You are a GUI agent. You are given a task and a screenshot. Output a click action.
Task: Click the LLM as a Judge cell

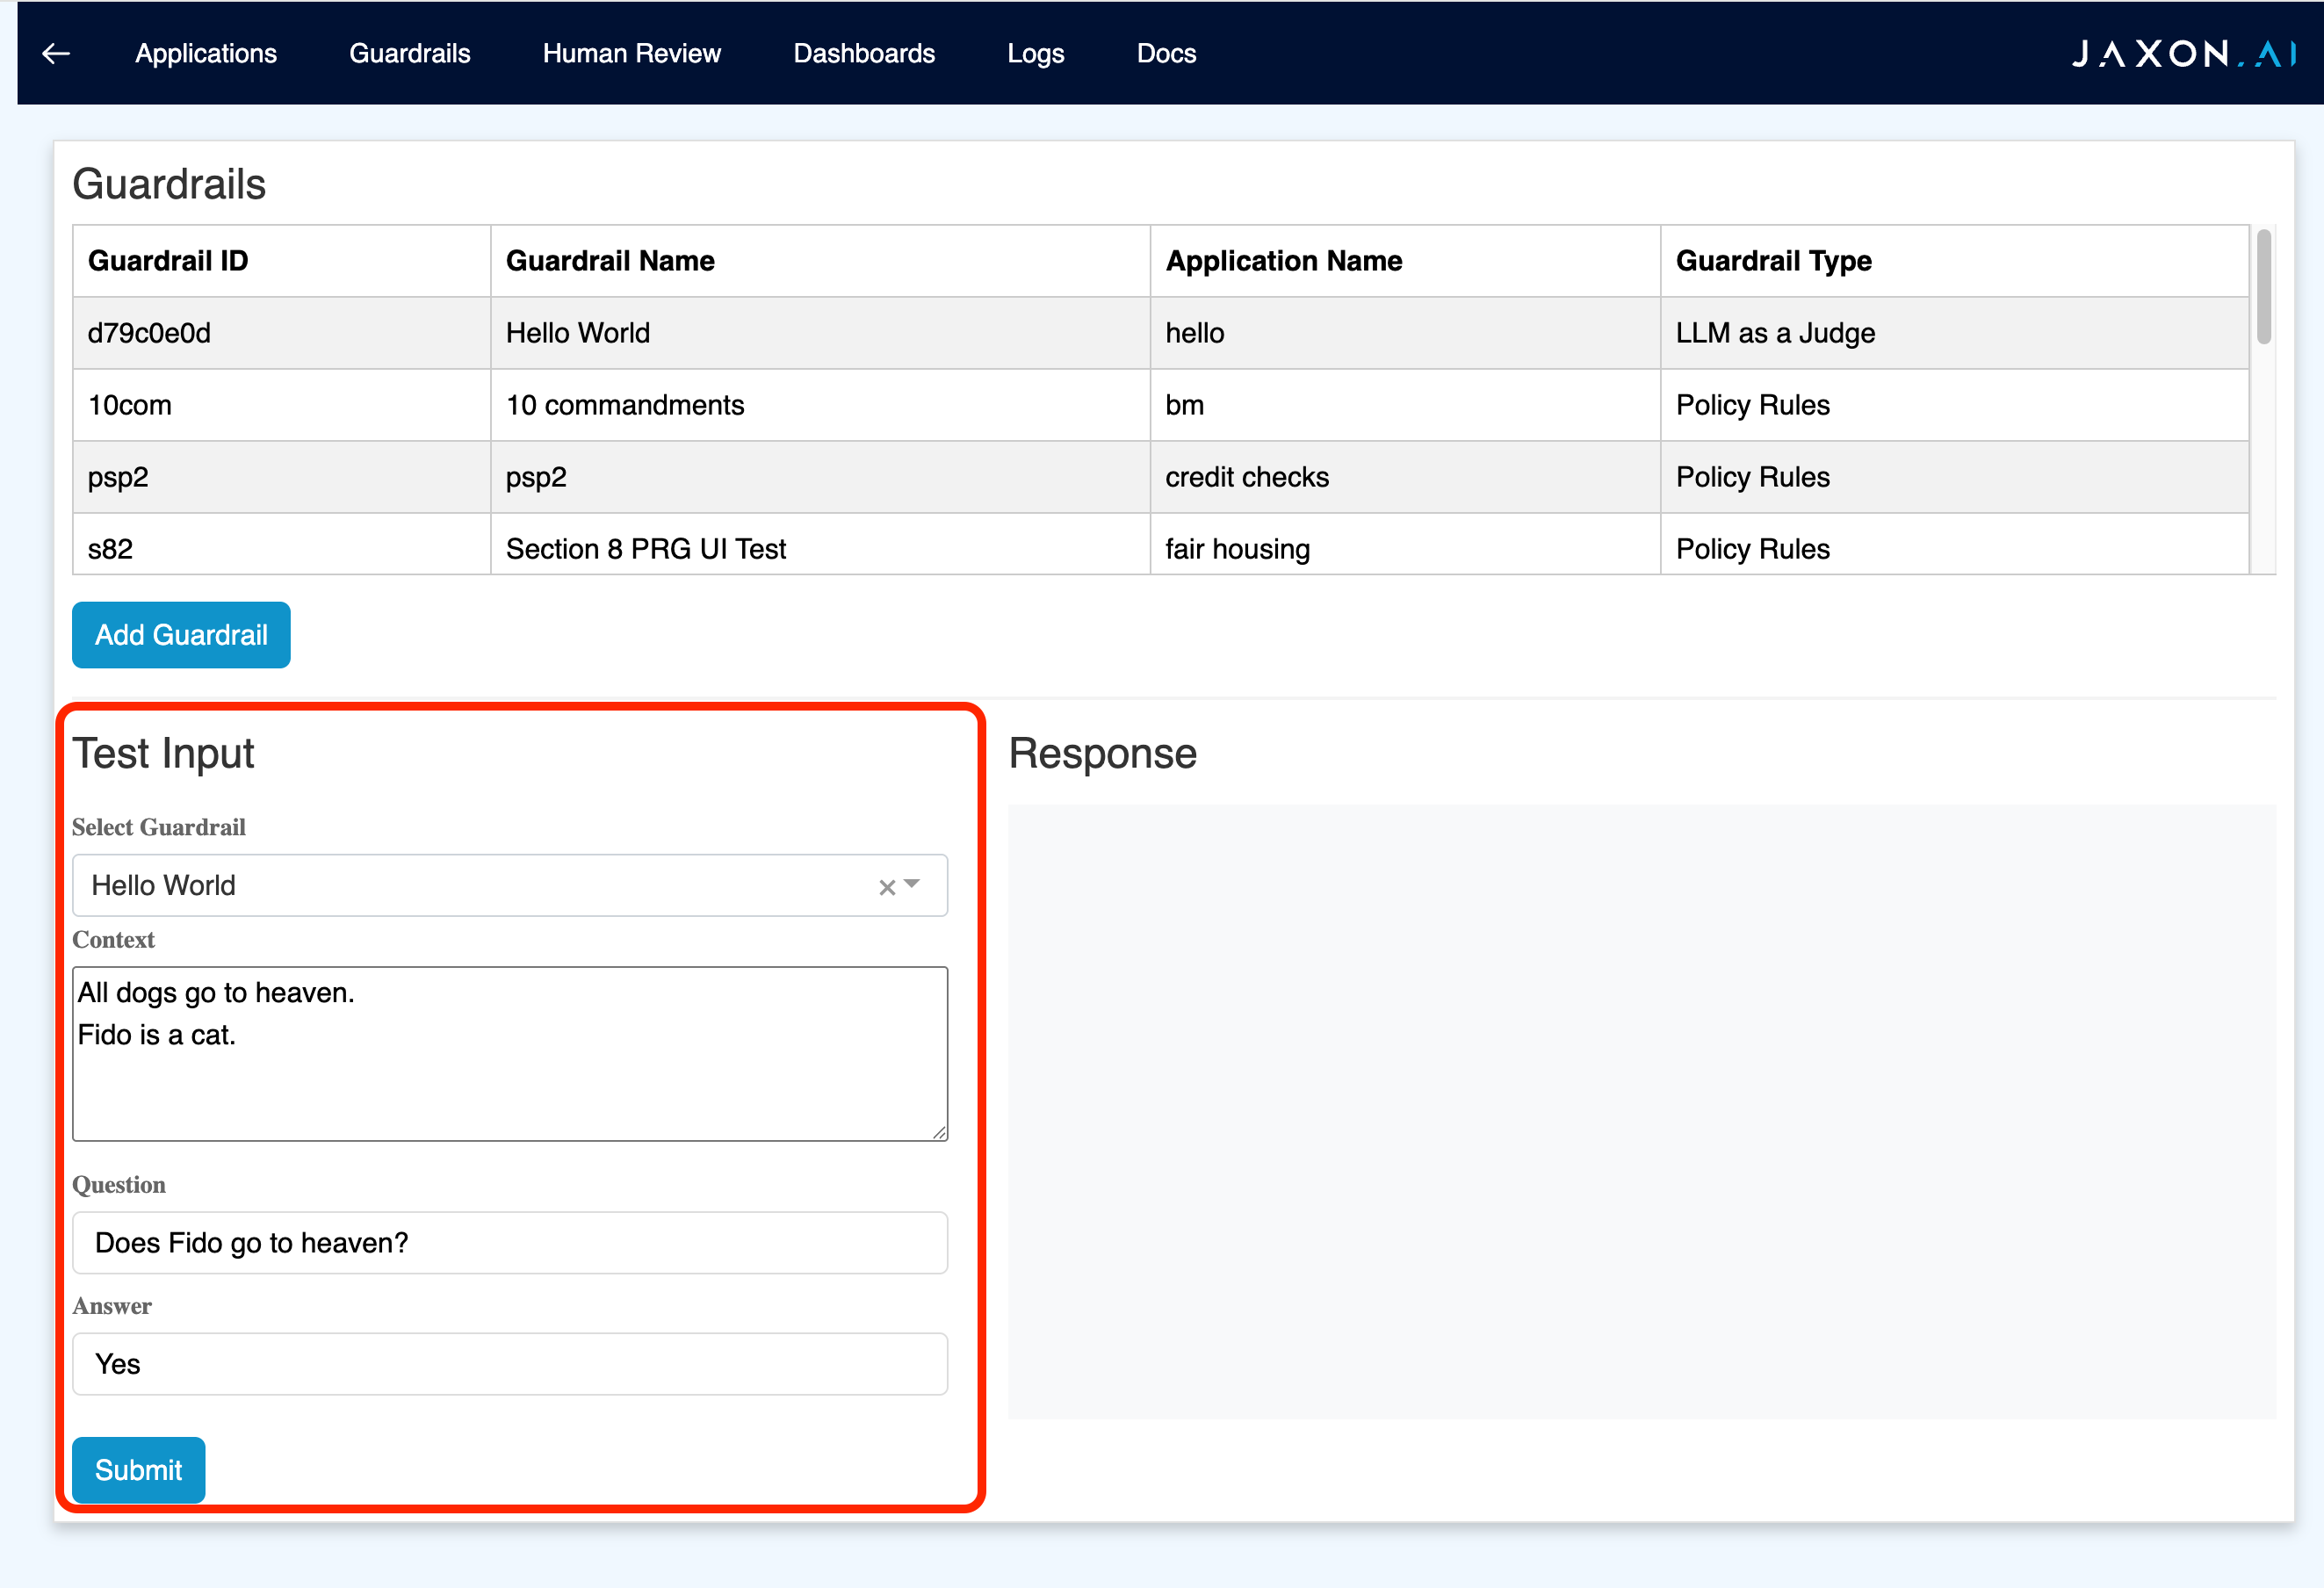[1955, 333]
